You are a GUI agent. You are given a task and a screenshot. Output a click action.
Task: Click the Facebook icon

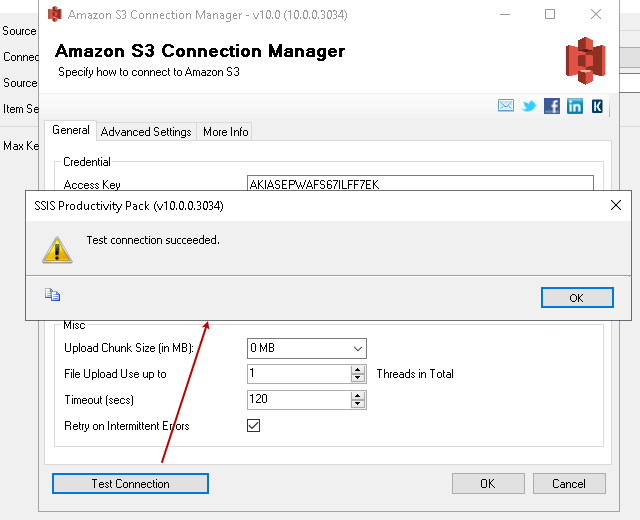[x=552, y=106]
